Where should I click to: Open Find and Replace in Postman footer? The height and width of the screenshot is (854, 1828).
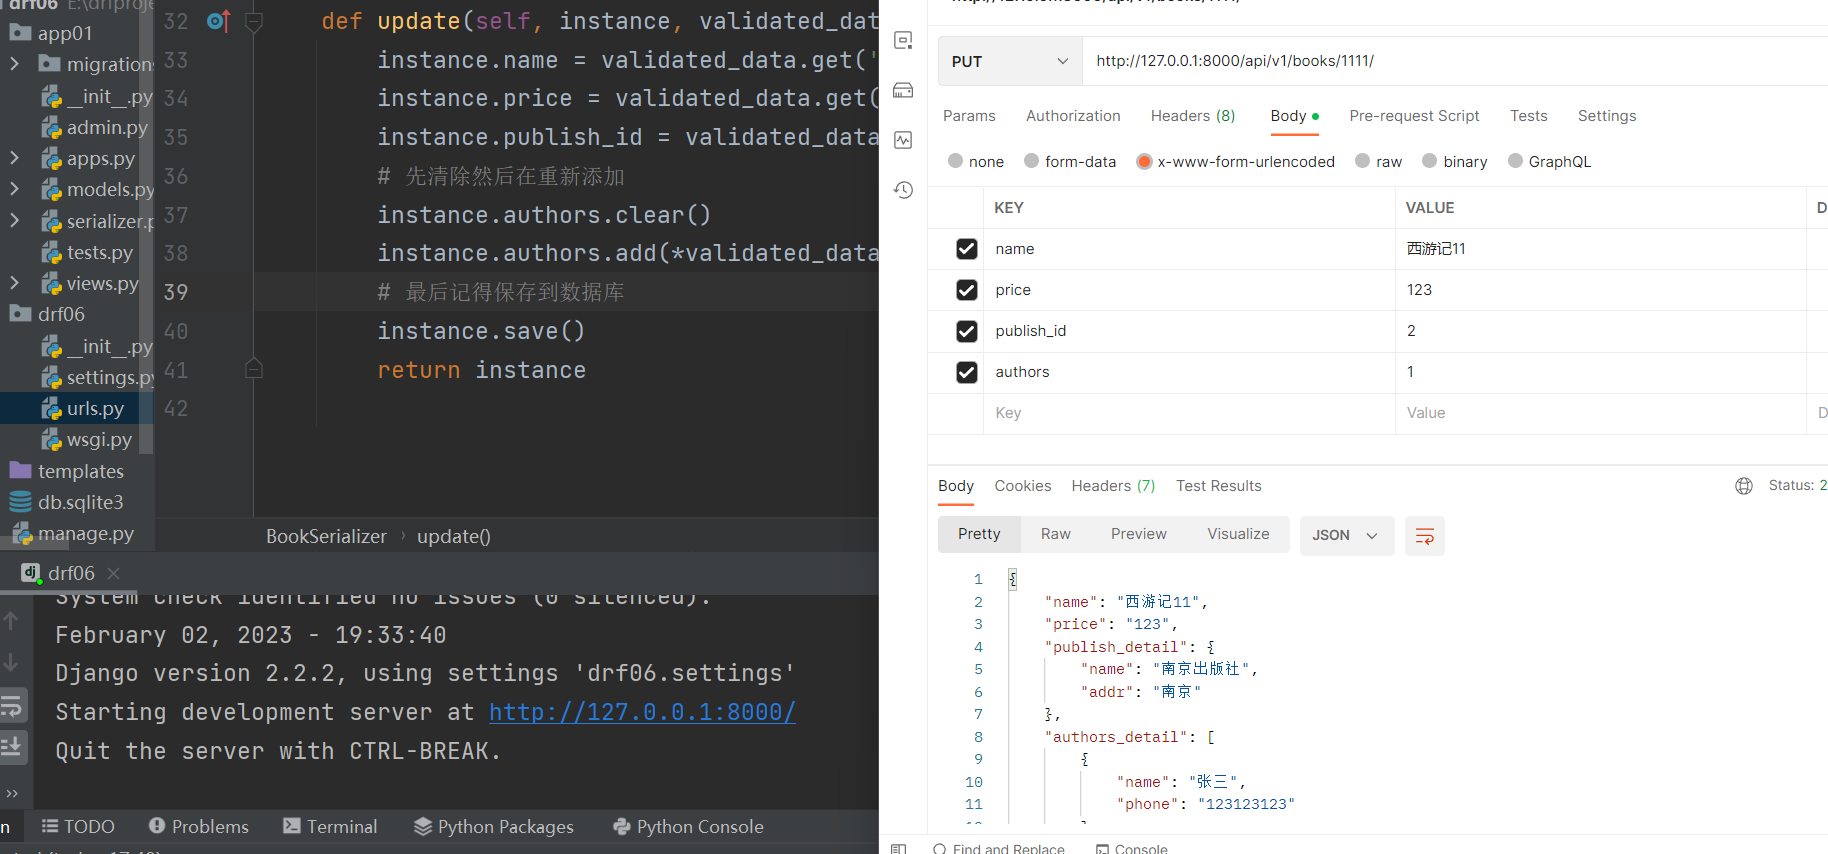click(998, 849)
